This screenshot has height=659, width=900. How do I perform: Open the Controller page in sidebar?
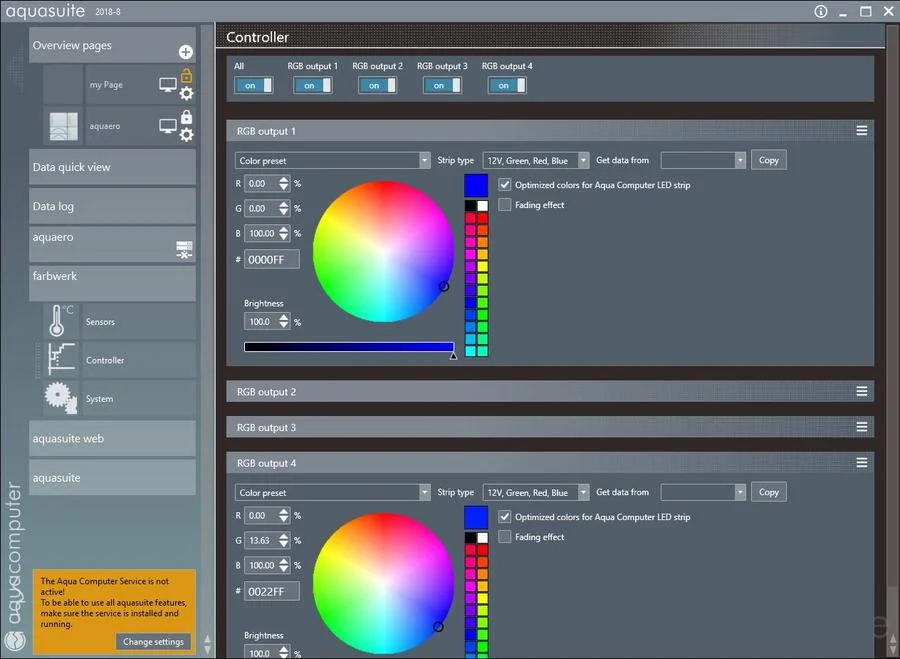104,360
